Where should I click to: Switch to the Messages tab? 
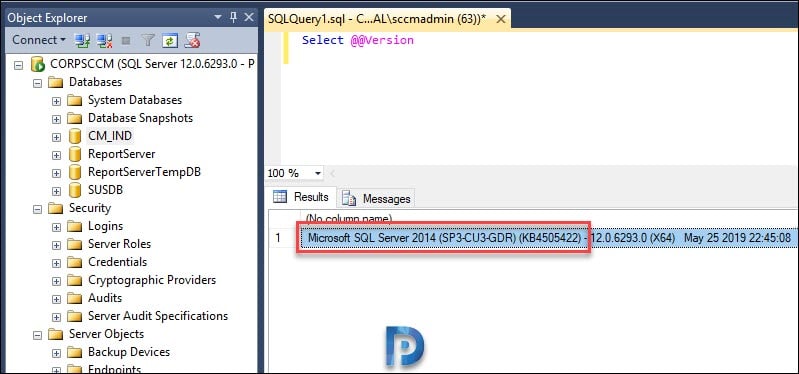click(x=376, y=198)
